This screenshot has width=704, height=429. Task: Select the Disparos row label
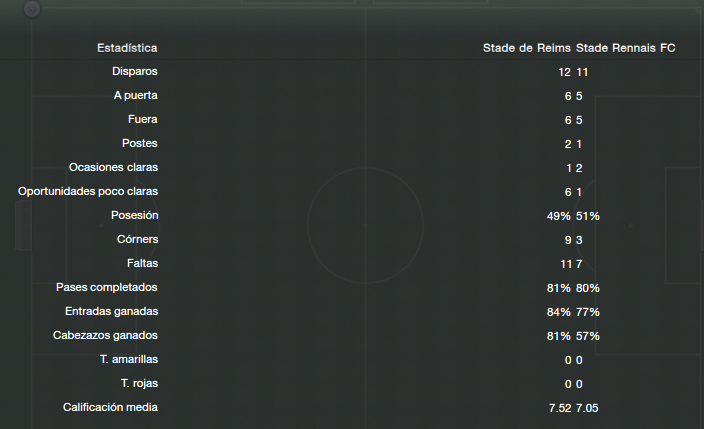click(x=135, y=71)
